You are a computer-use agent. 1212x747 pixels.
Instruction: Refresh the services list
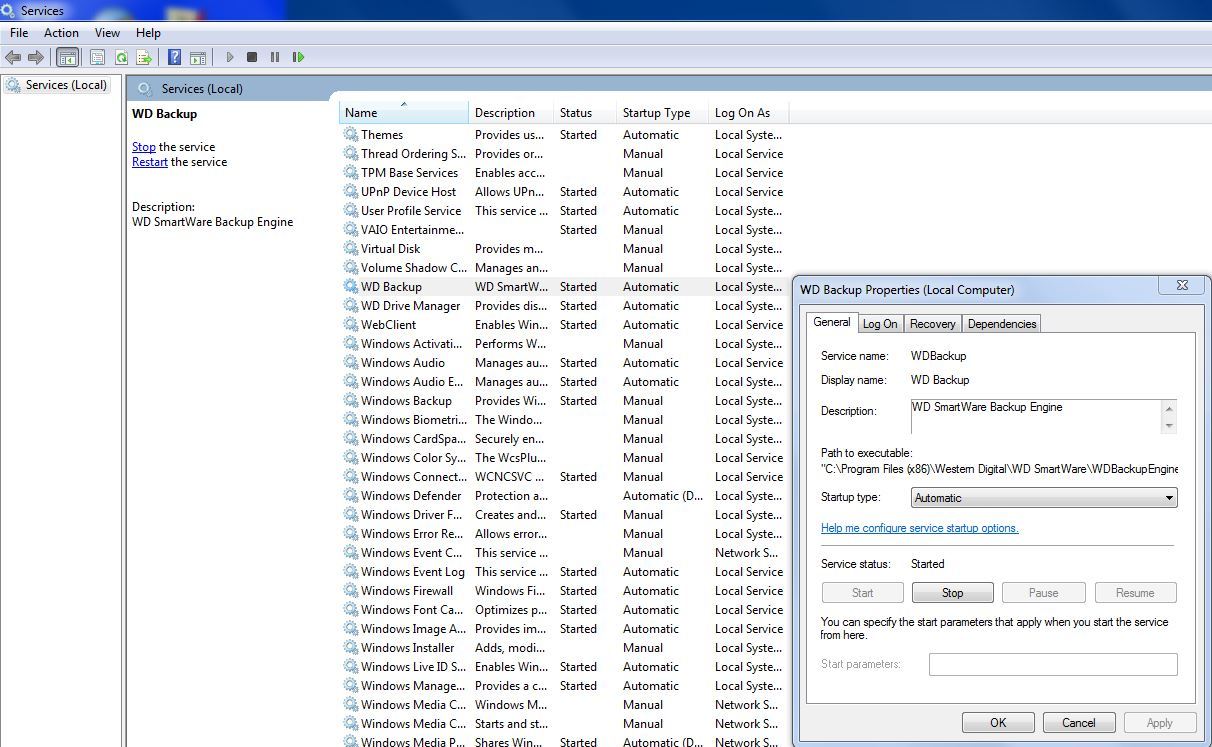coord(120,57)
